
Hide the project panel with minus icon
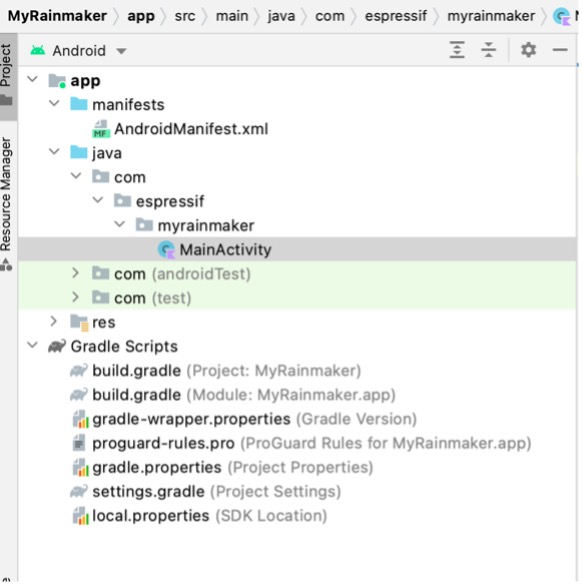pyautogui.click(x=560, y=50)
